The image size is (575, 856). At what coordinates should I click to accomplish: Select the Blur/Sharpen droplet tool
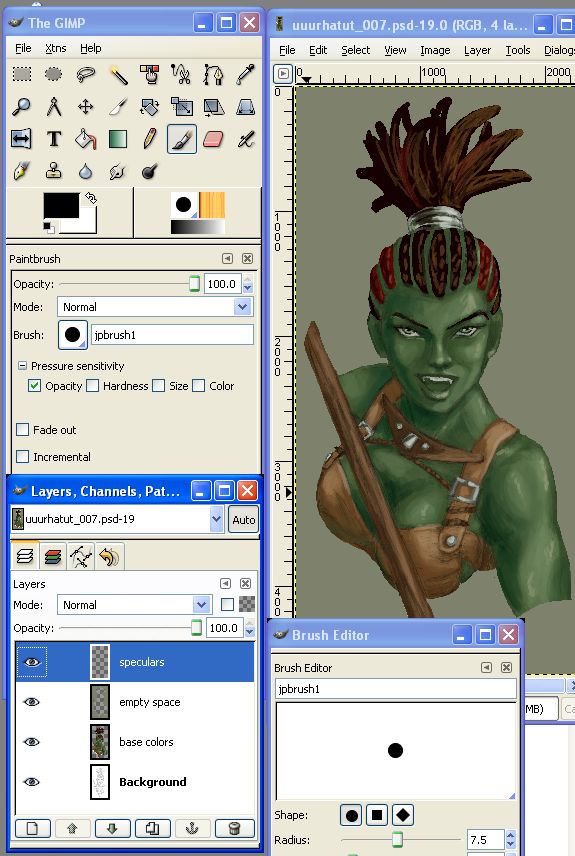point(86,172)
